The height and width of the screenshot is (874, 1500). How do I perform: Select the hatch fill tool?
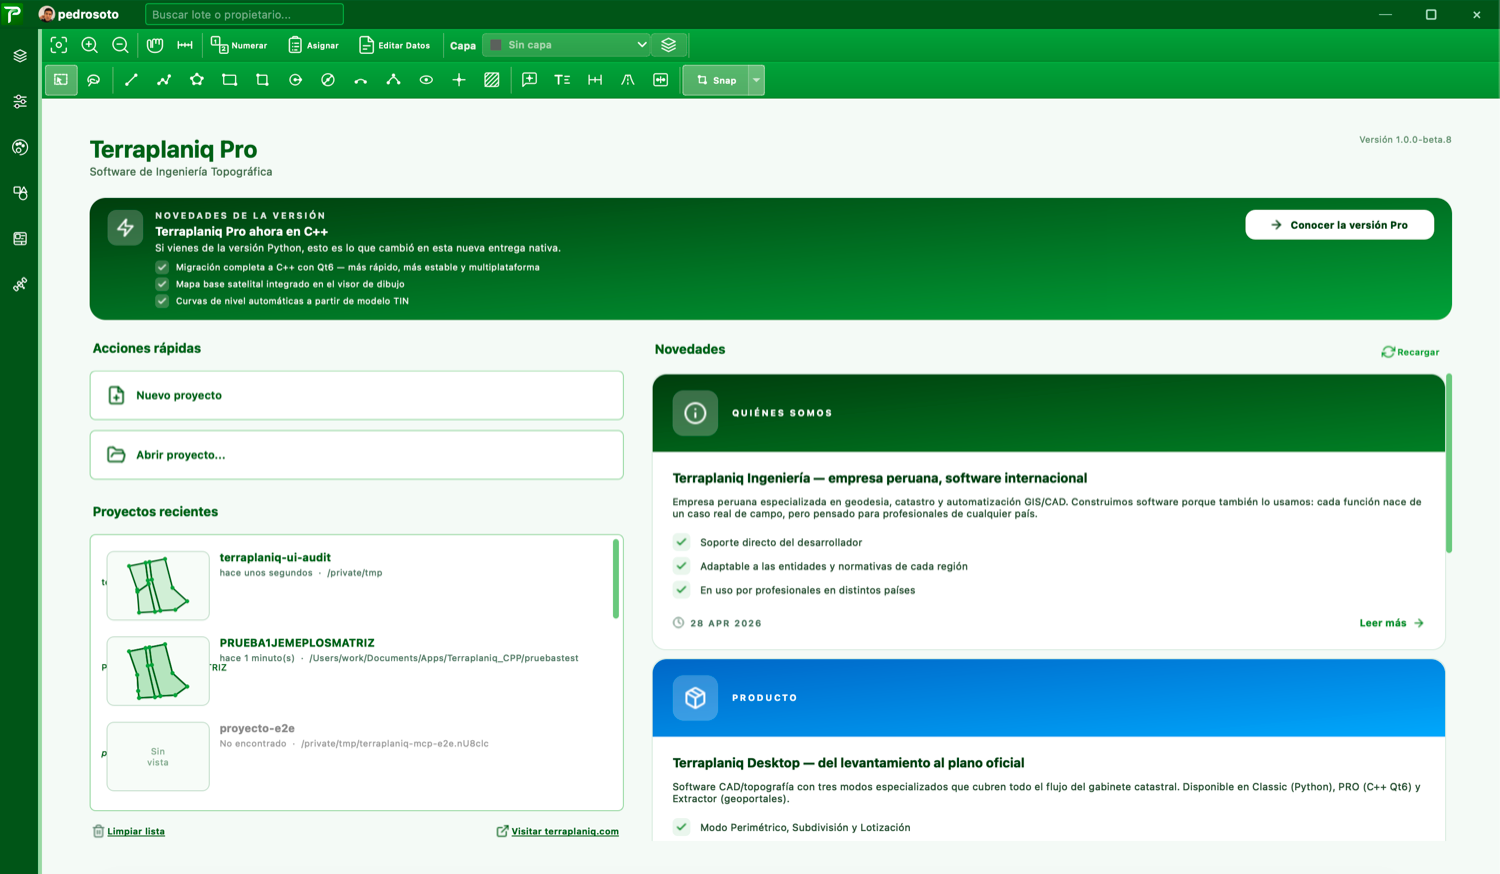pos(492,80)
